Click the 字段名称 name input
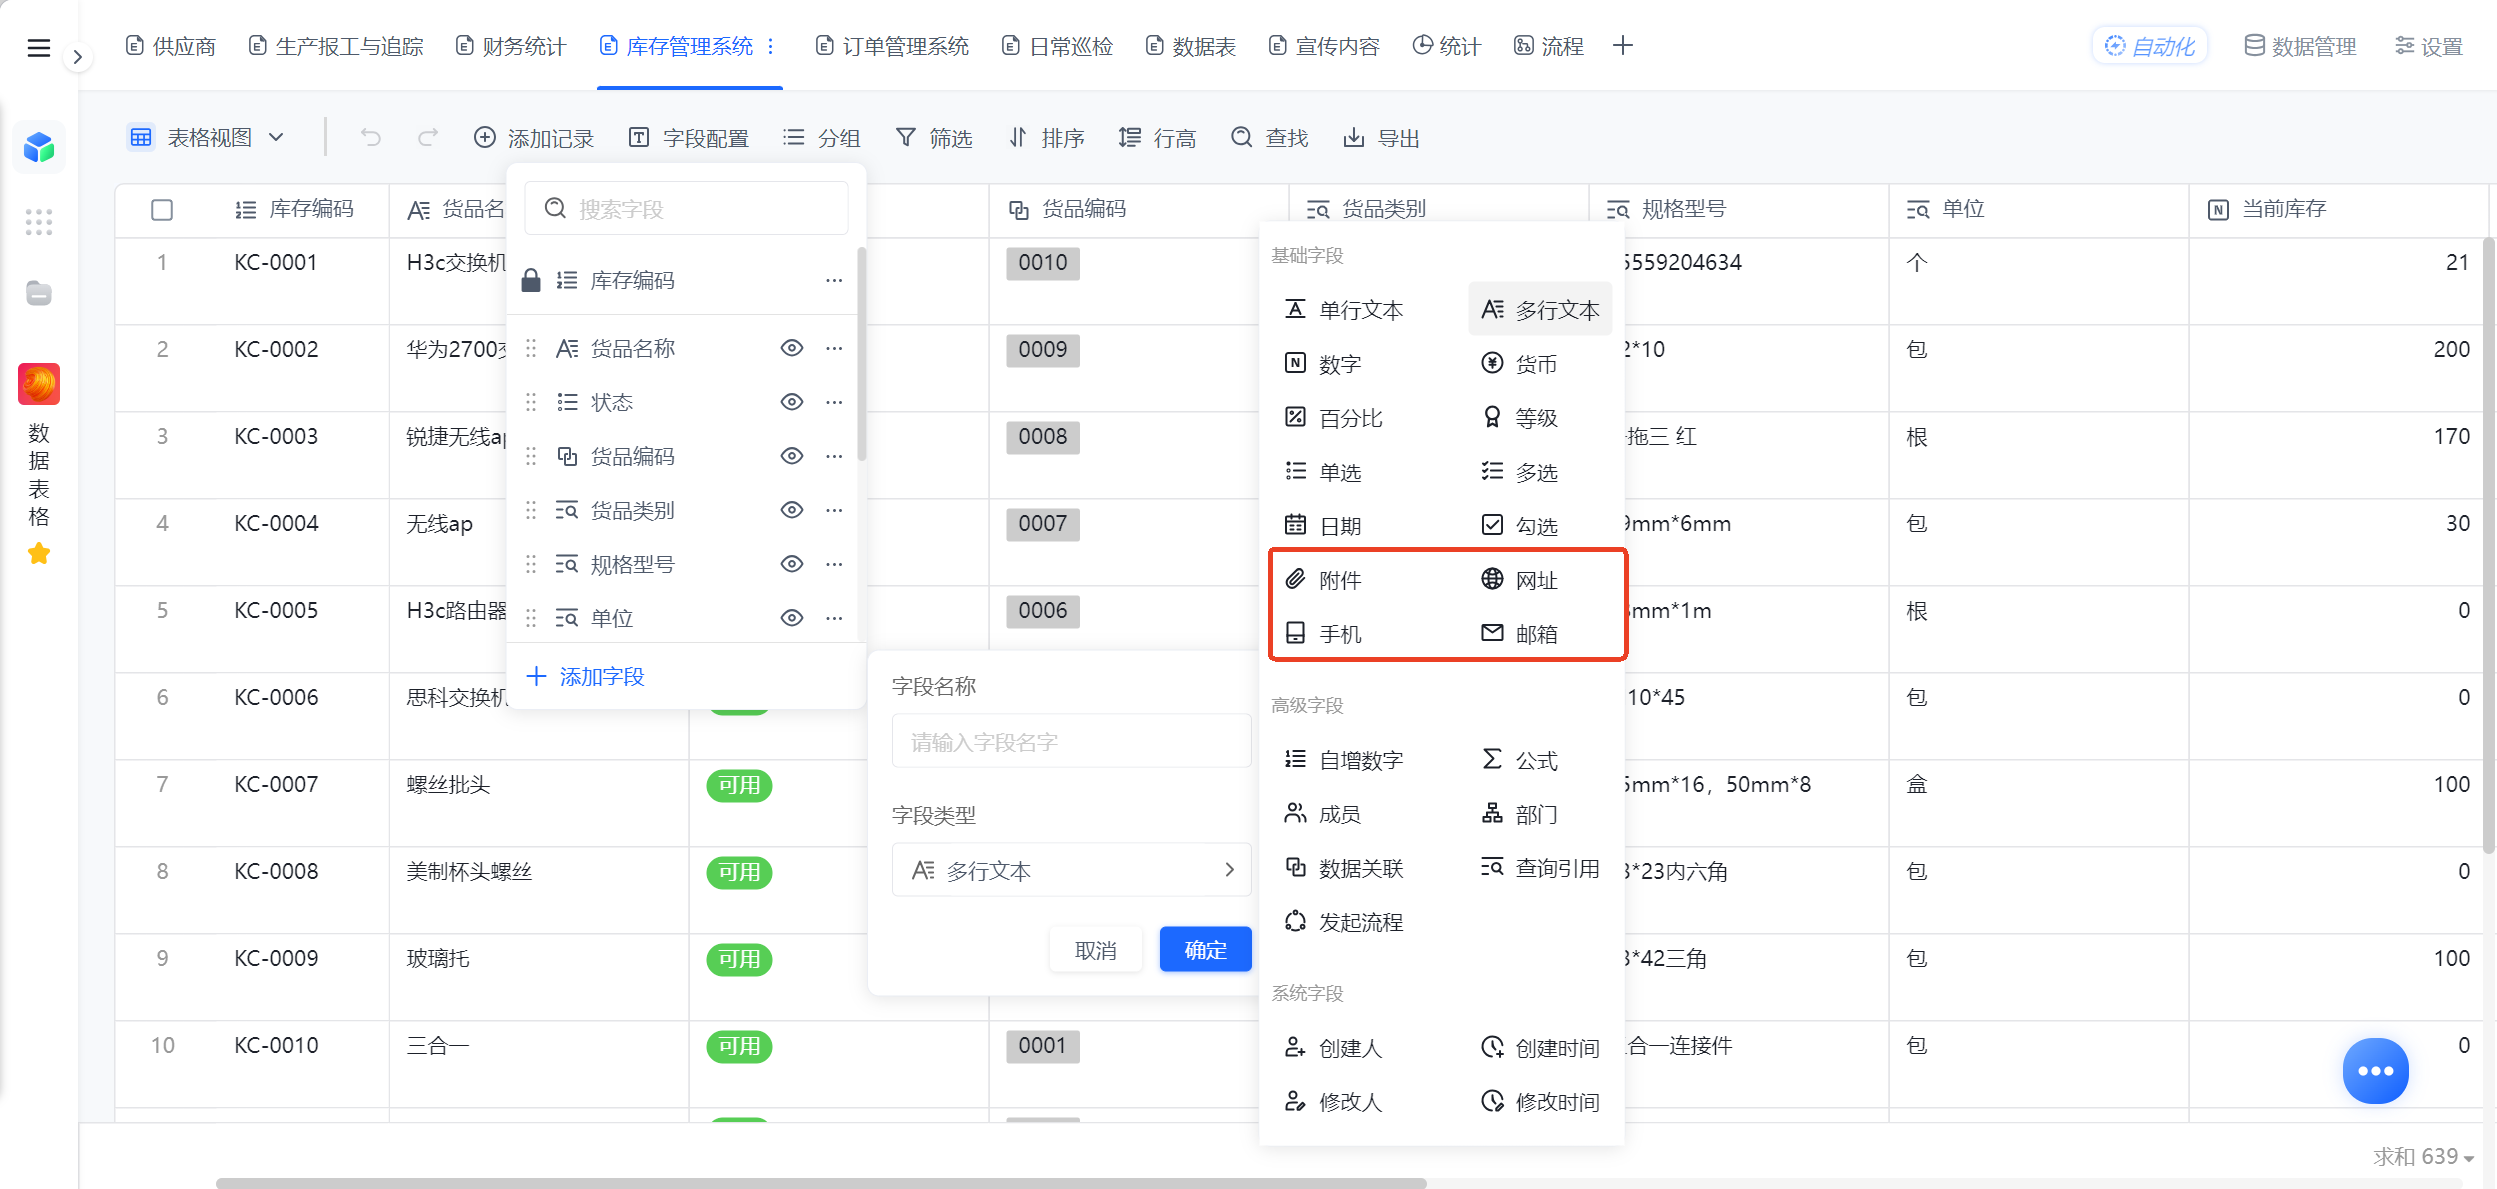This screenshot has height=1189, width=2497. tap(1071, 742)
